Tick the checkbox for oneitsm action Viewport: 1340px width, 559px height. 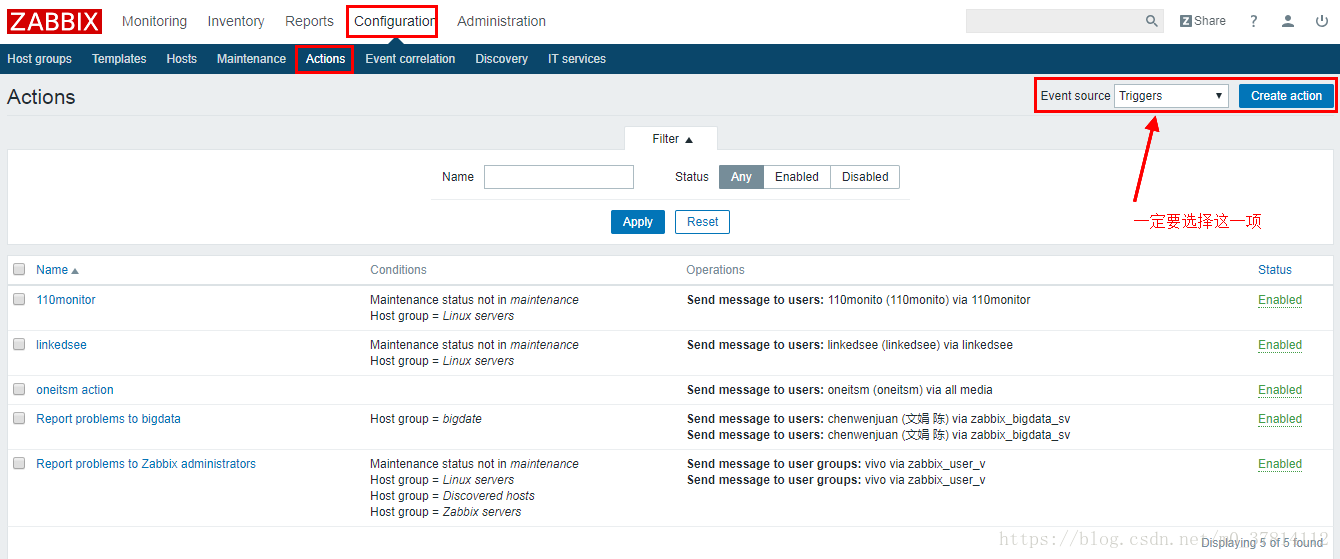pos(19,389)
